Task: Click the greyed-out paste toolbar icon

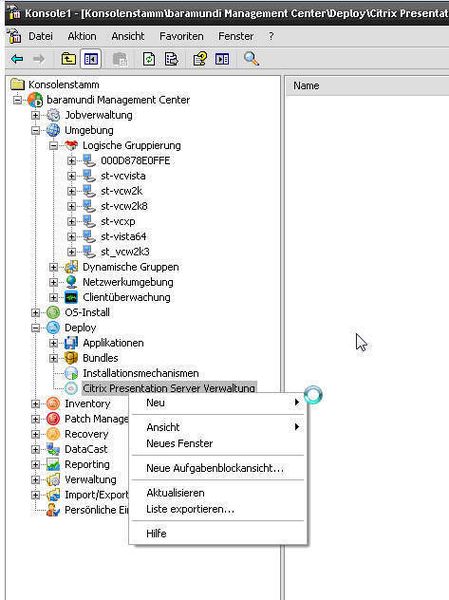Action: (120, 59)
